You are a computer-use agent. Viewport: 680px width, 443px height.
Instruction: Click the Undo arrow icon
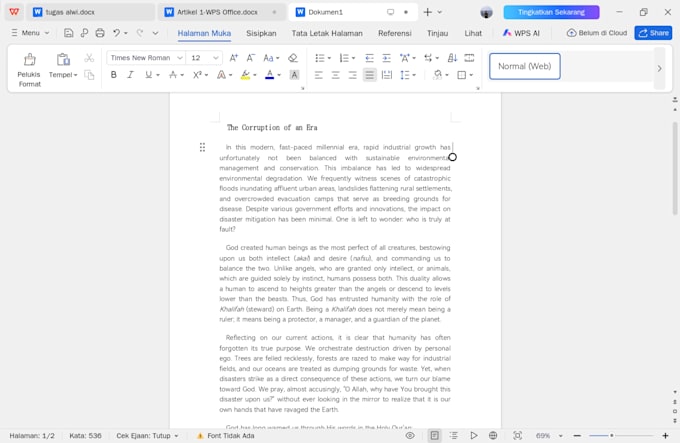pyautogui.click(x=116, y=33)
